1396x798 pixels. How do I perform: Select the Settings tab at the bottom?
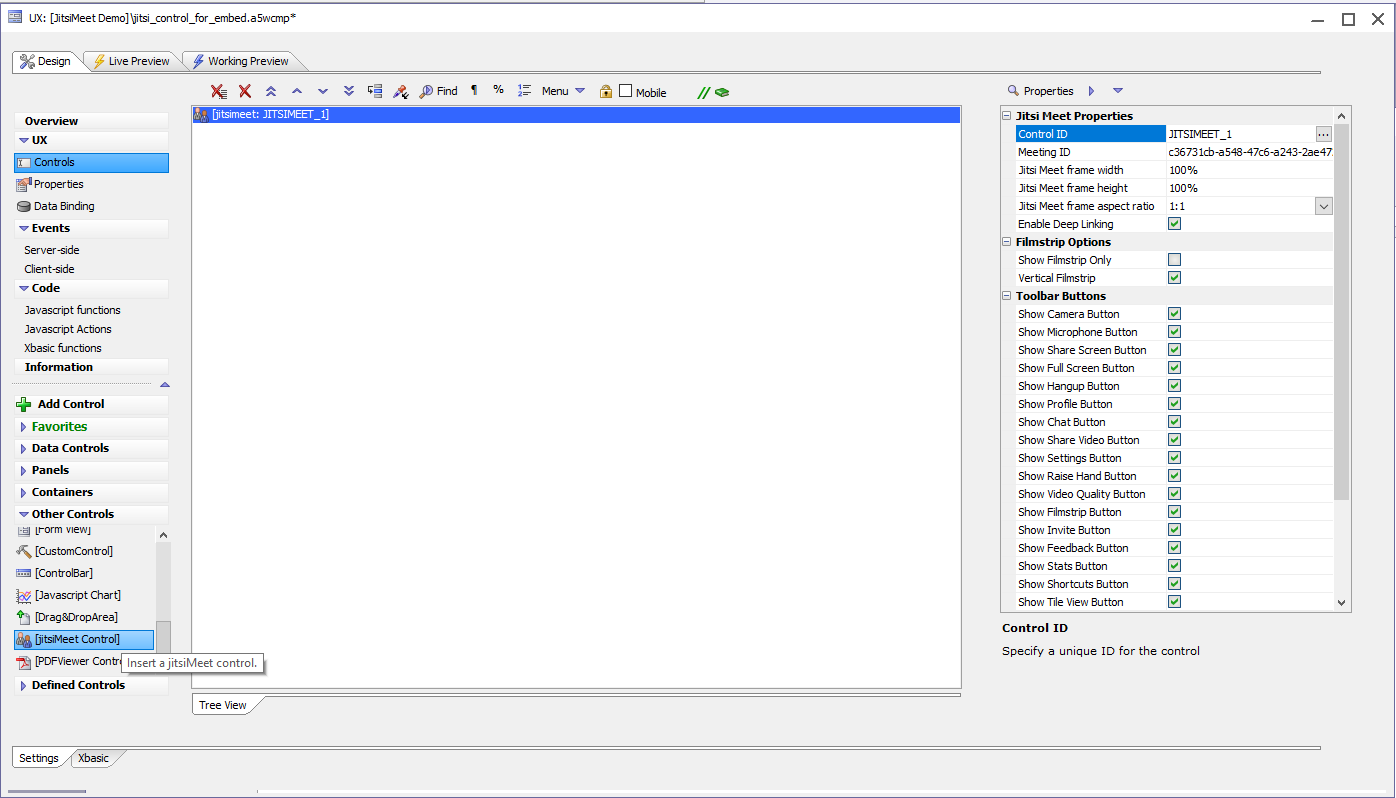pos(39,758)
